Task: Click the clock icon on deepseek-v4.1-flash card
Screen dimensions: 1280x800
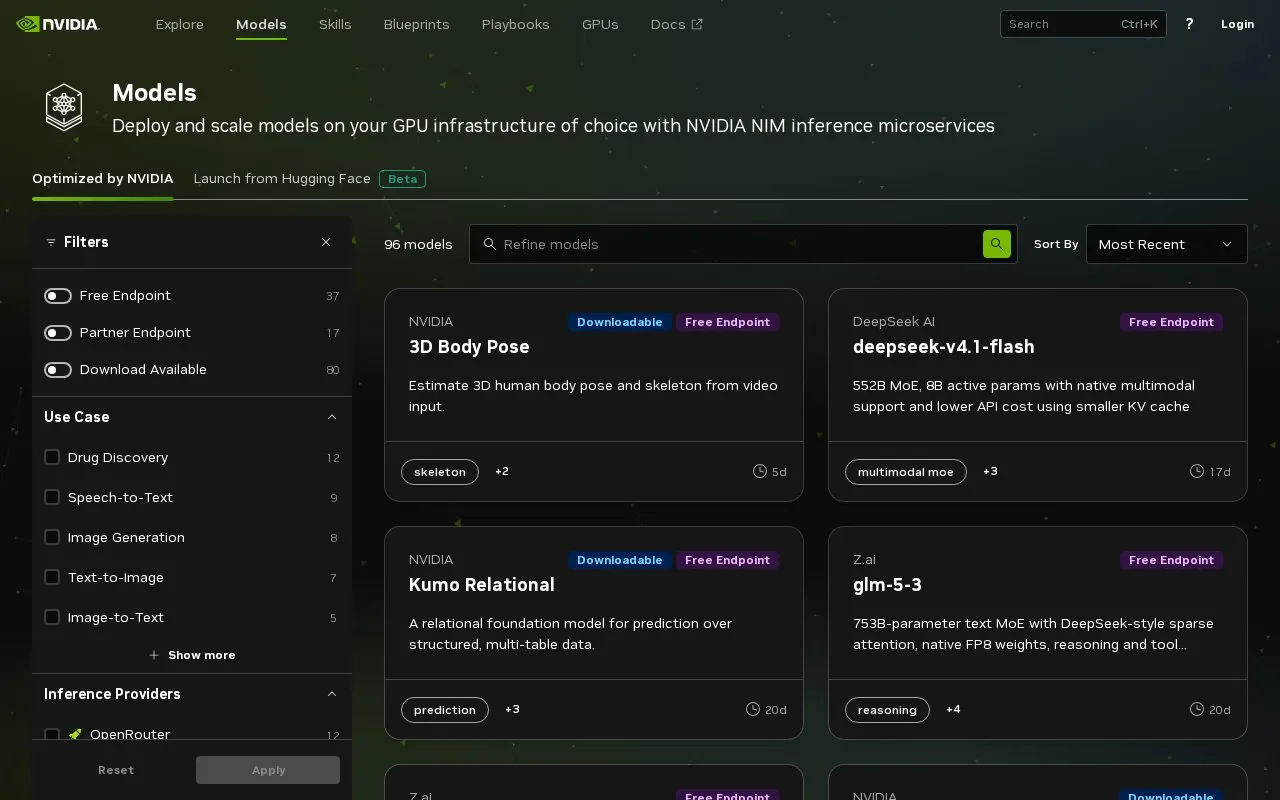Action: pyautogui.click(x=1197, y=471)
